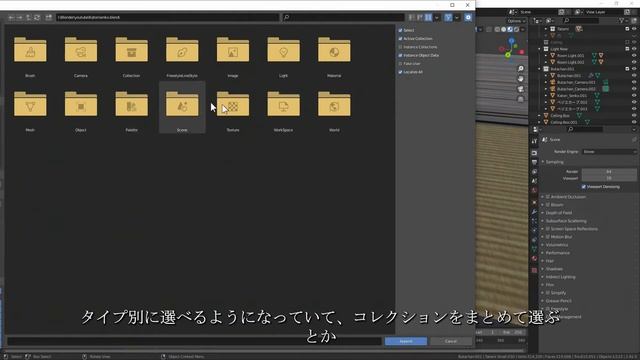Open display settings dropdown arrow
This screenshot has width=640, height=360.
[x=437, y=18]
